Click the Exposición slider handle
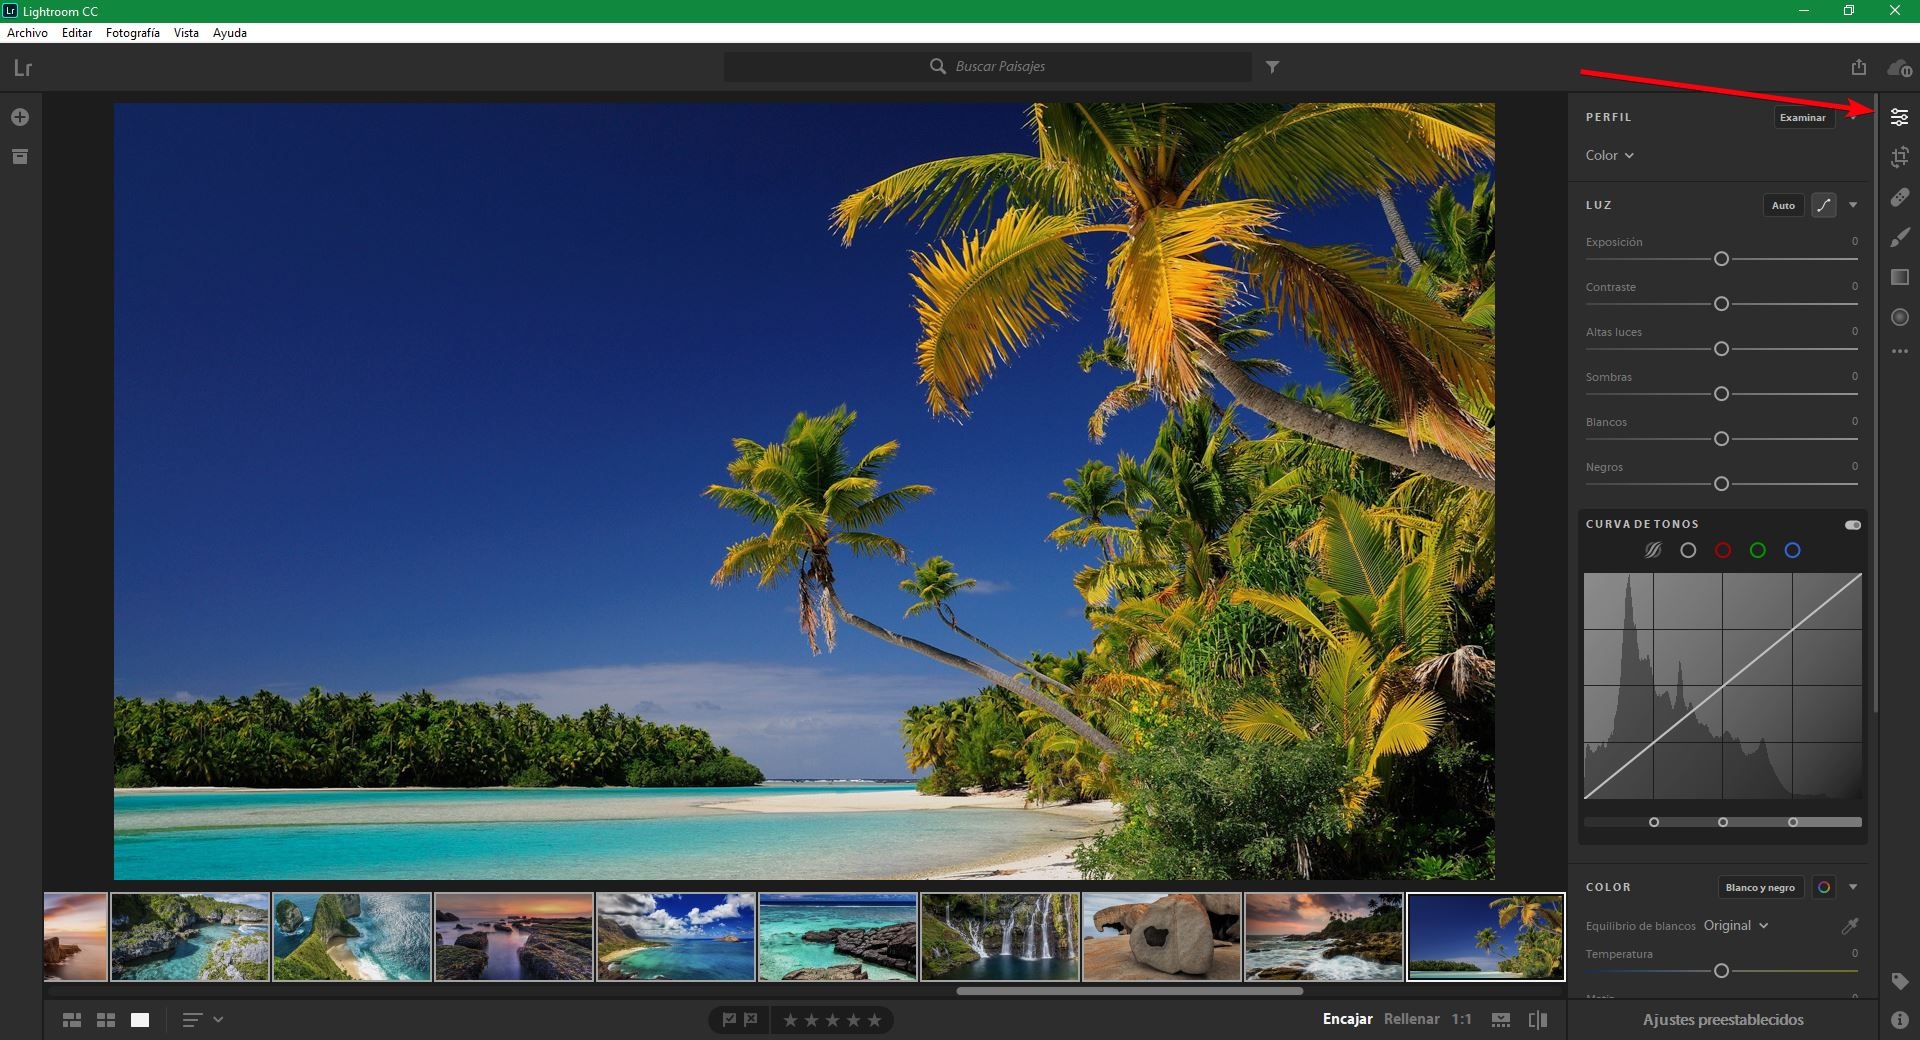1920x1040 pixels. [x=1721, y=259]
